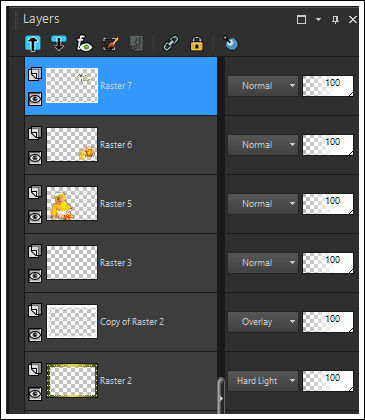Click the edit selection brush icon
Image resolution: width=365 pixels, height=420 pixels.
point(110,43)
